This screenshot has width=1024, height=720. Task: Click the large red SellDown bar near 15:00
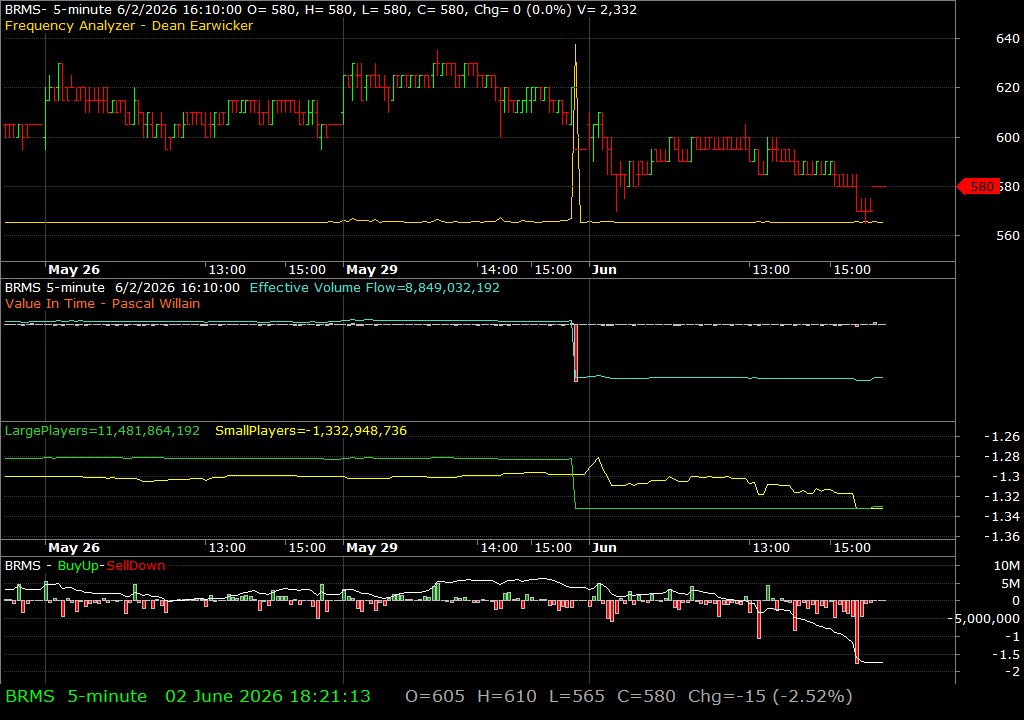pos(857,632)
